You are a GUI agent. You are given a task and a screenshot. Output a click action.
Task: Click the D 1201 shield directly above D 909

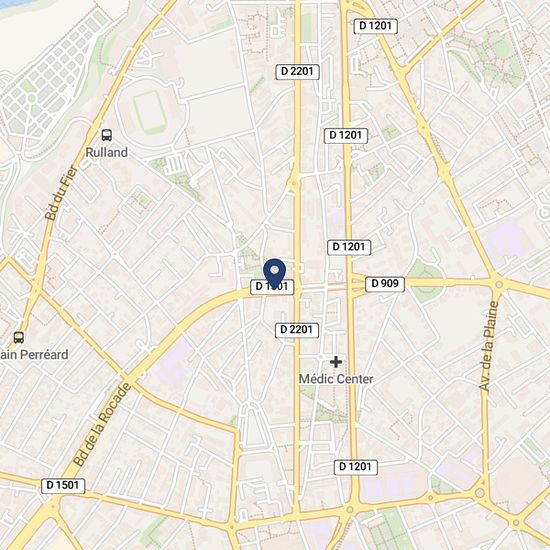[349, 247]
